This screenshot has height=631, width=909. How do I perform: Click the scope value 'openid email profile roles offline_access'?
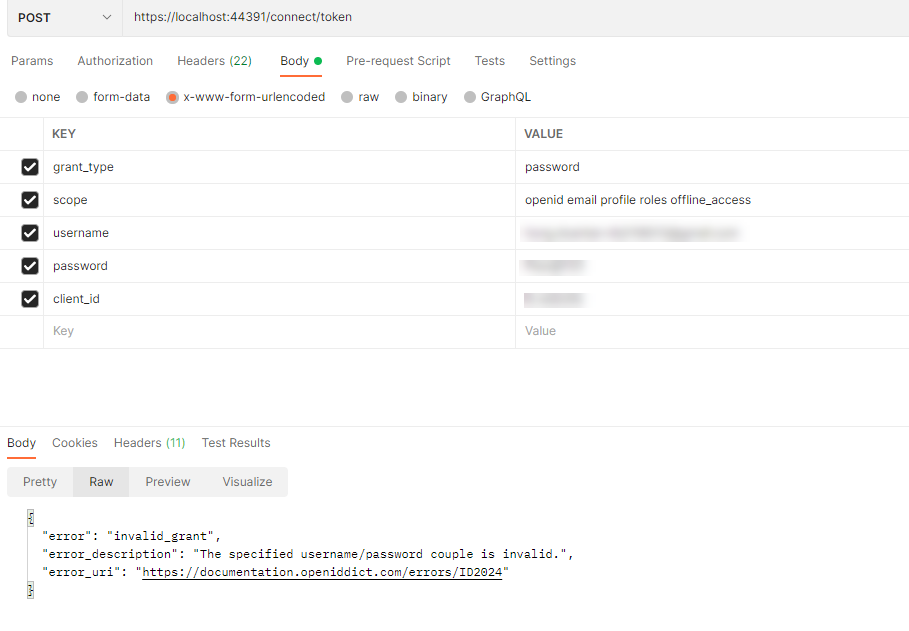tap(638, 200)
